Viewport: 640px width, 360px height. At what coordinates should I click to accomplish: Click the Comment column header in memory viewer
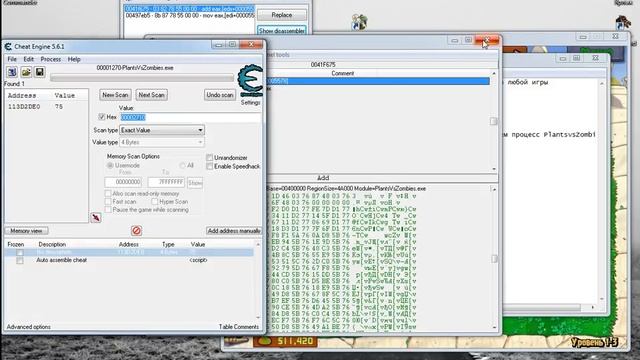(x=342, y=73)
